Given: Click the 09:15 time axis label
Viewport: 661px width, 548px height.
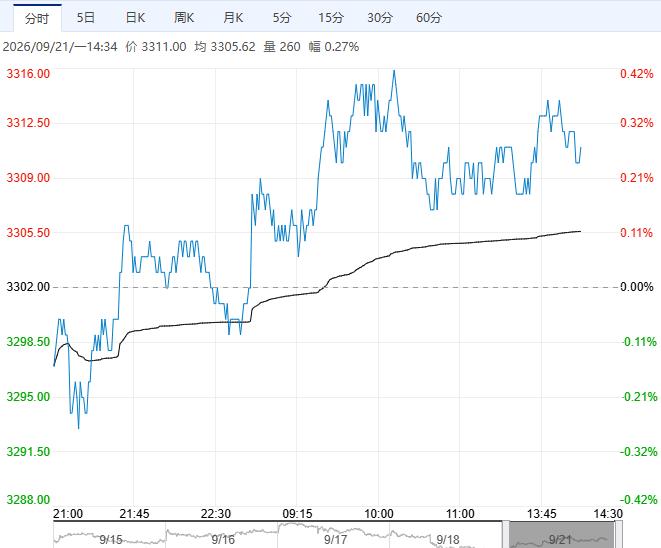Looking at the screenshot, I should point(297,514).
